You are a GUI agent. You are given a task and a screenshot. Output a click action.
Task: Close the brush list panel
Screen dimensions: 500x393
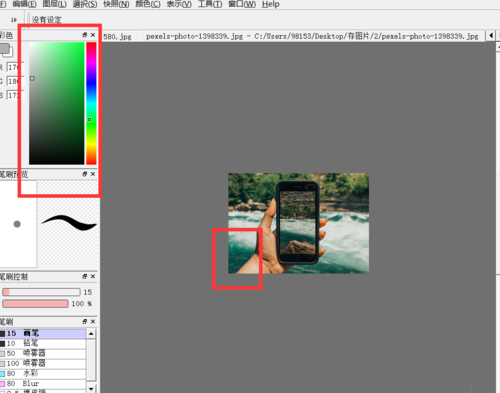93,321
